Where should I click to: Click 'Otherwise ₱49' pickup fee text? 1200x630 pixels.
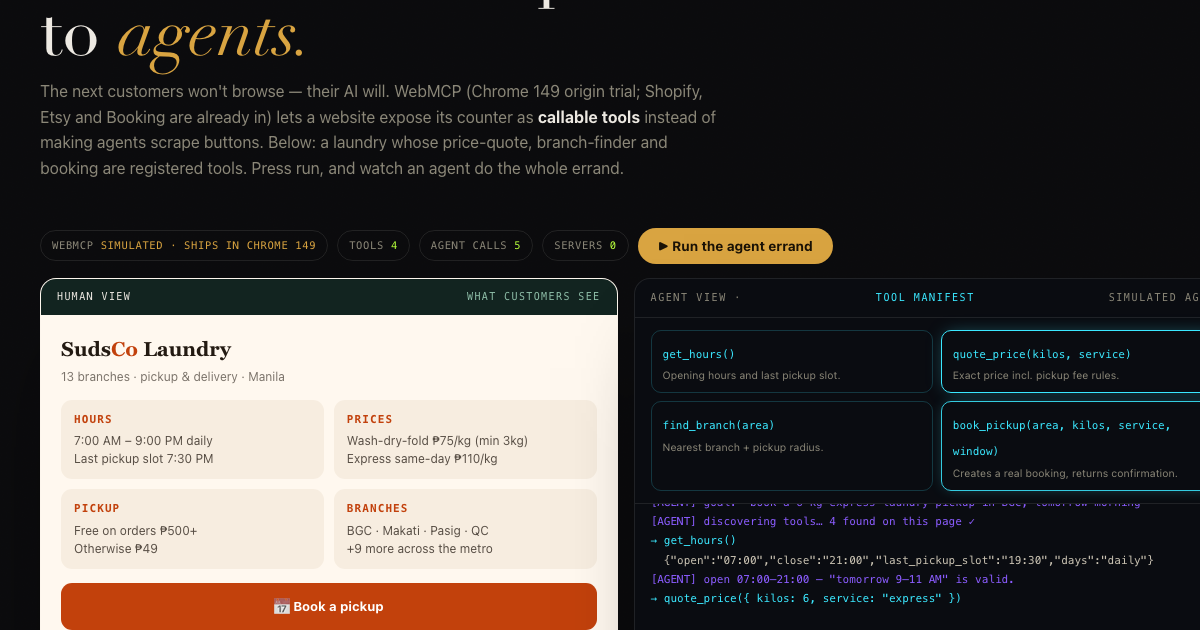pyautogui.click(x=116, y=548)
